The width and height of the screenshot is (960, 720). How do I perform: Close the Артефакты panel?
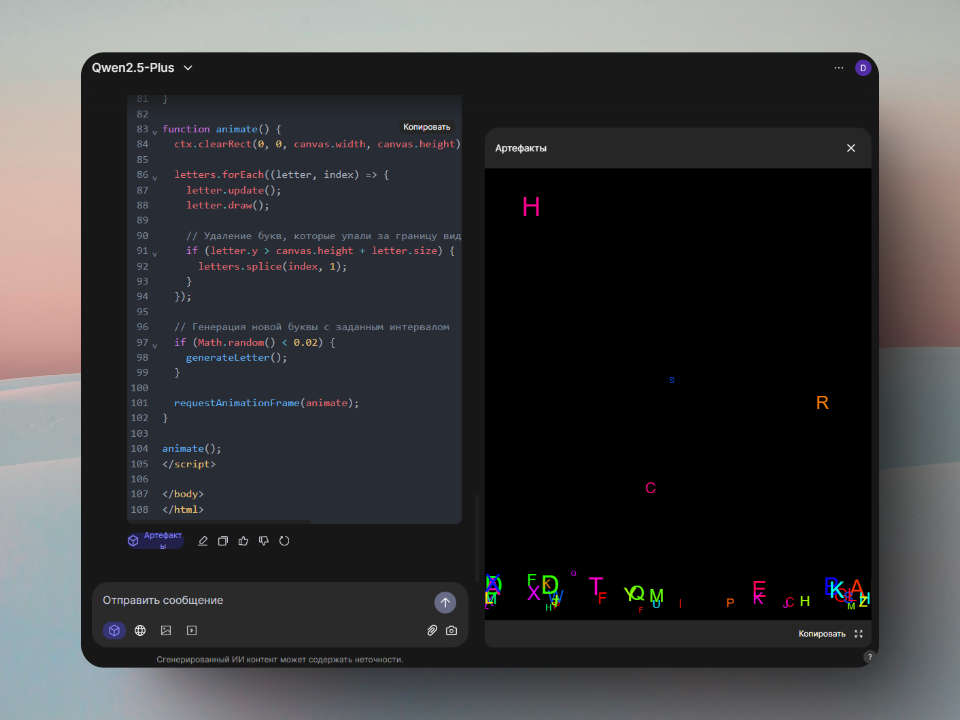point(850,148)
